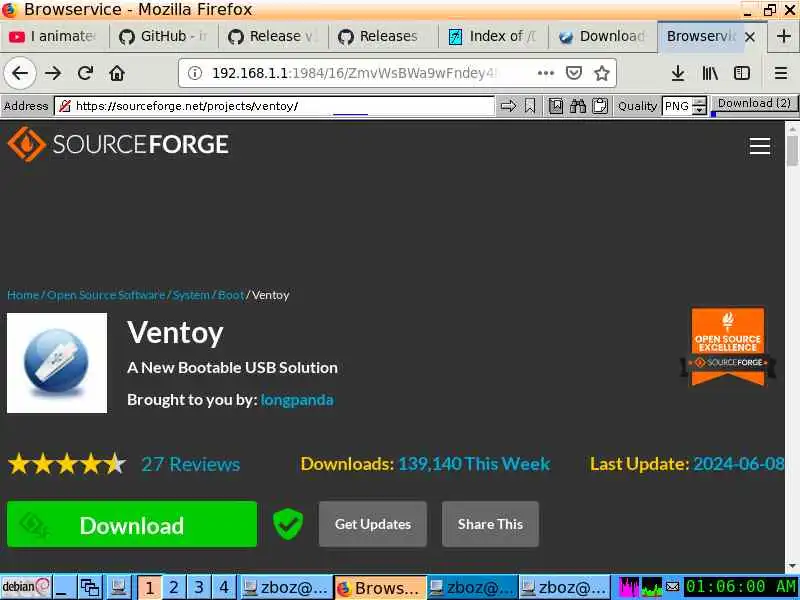Screen dimensions: 800x600
Task: Click the Browservice bookmark icon
Action: pyautogui.click(x=530, y=106)
